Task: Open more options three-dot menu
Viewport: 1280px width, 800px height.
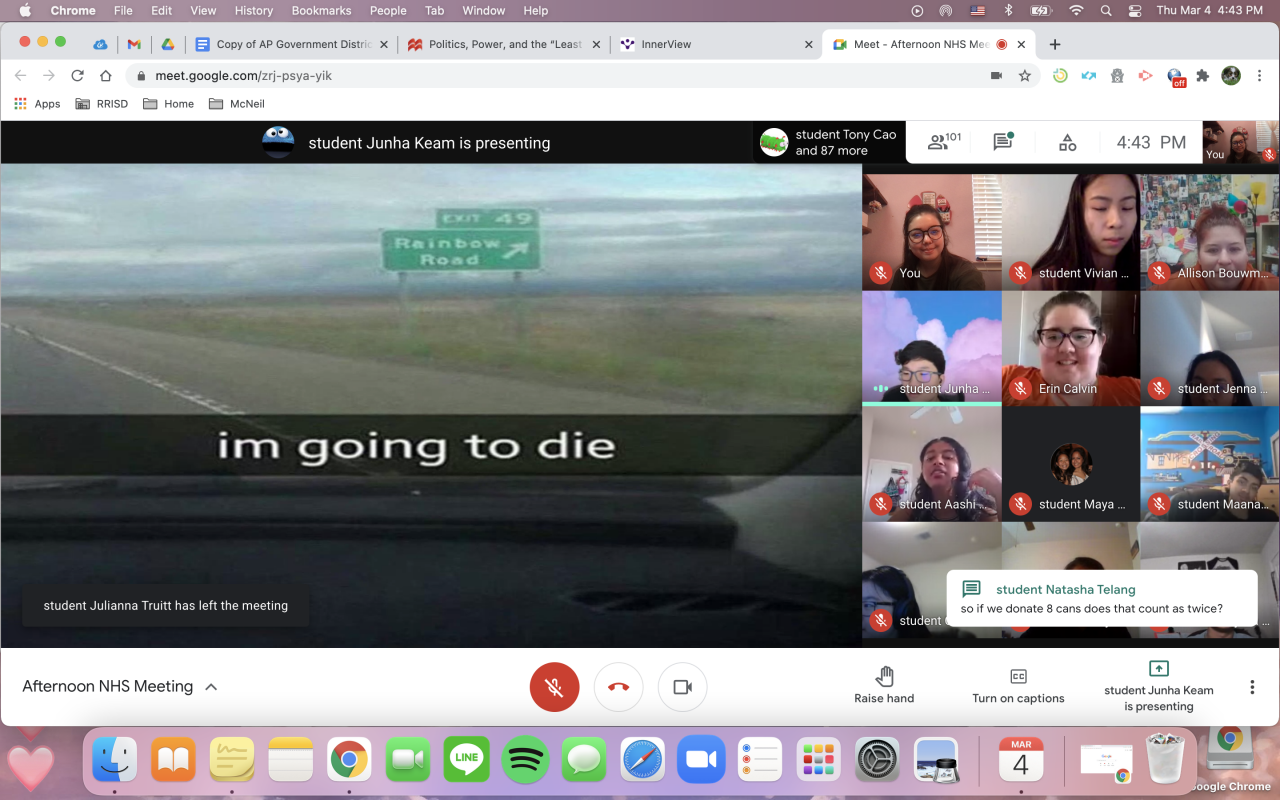Action: point(1252,687)
